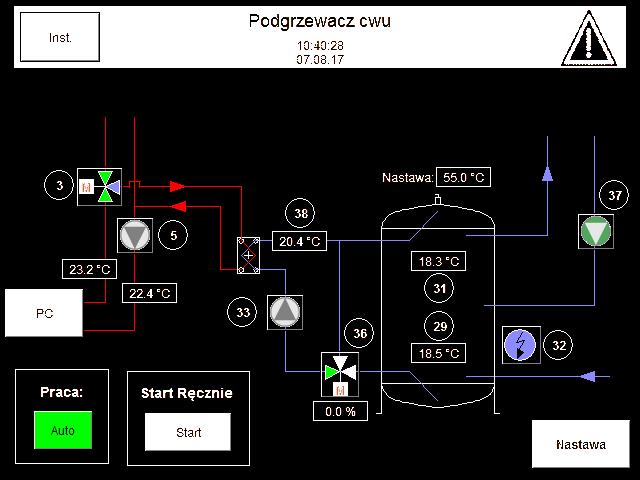Click the circled number 32 label

click(558, 345)
